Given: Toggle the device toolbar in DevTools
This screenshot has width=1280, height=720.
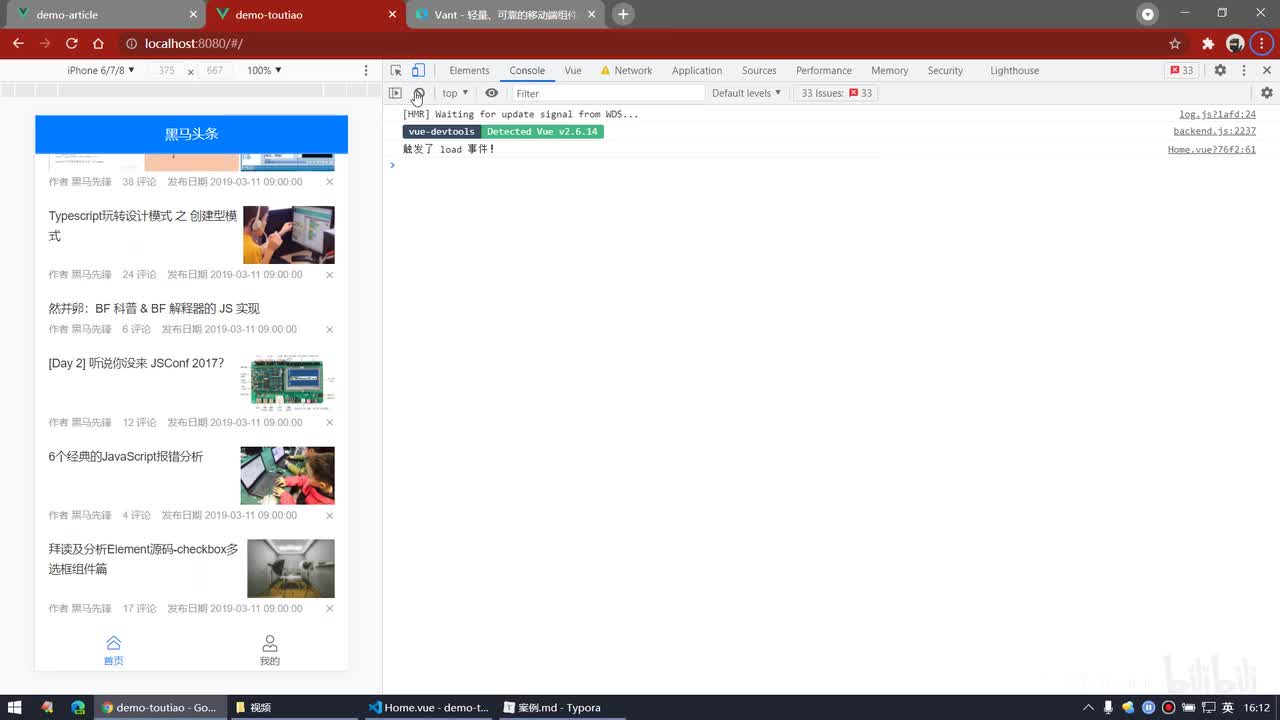Looking at the screenshot, I should 418,70.
